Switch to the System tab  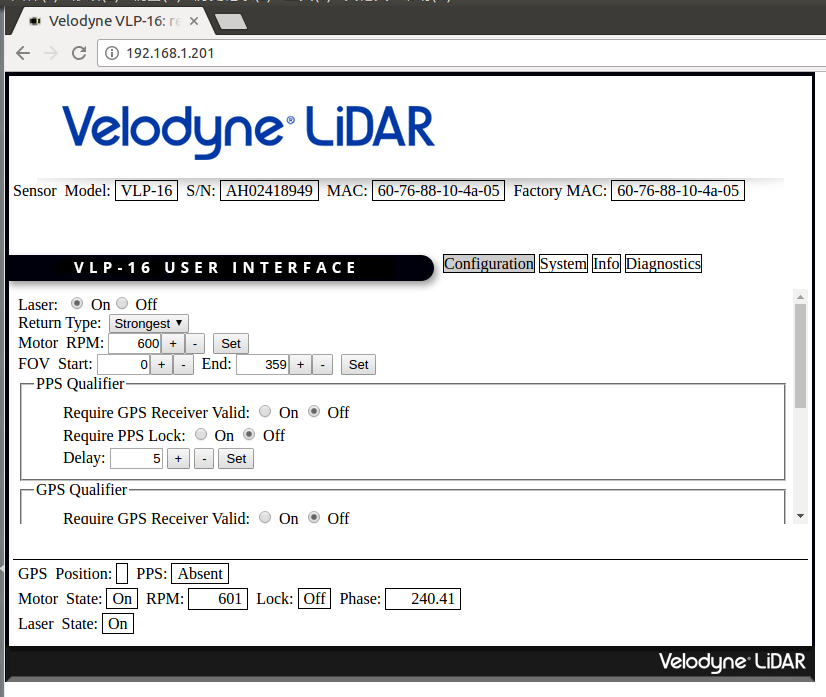(563, 263)
